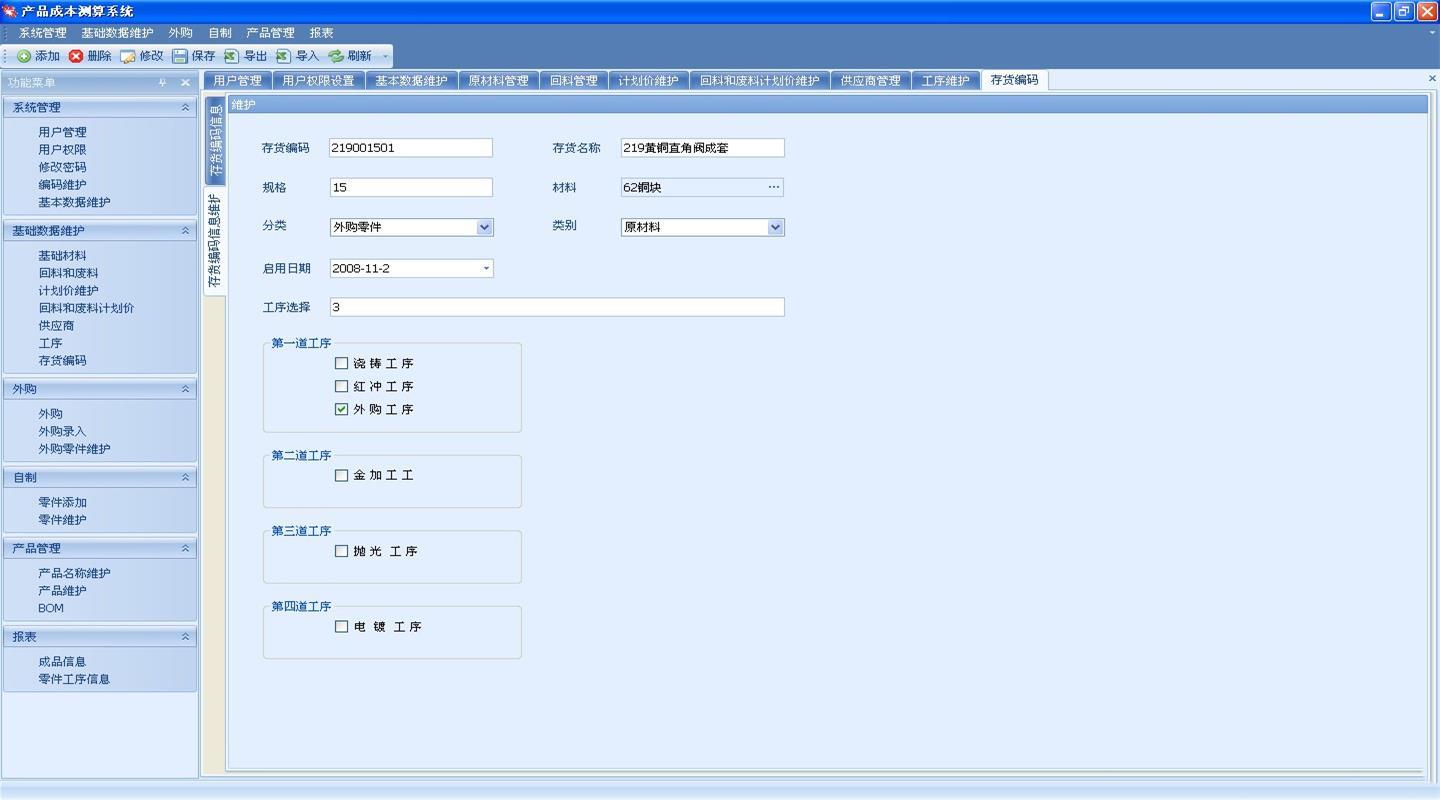Switch to the 计划价维护 tab

tap(648, 81)
